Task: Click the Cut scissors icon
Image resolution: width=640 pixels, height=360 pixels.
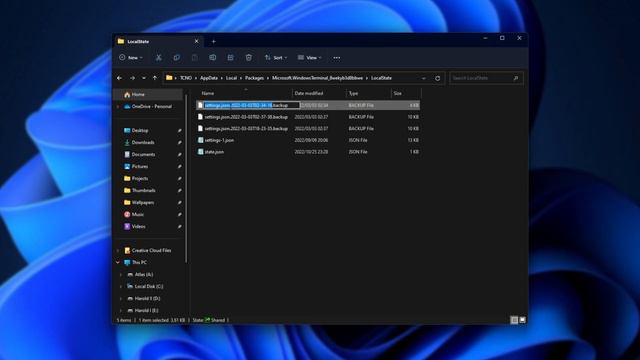Action: tap(158, 58)
